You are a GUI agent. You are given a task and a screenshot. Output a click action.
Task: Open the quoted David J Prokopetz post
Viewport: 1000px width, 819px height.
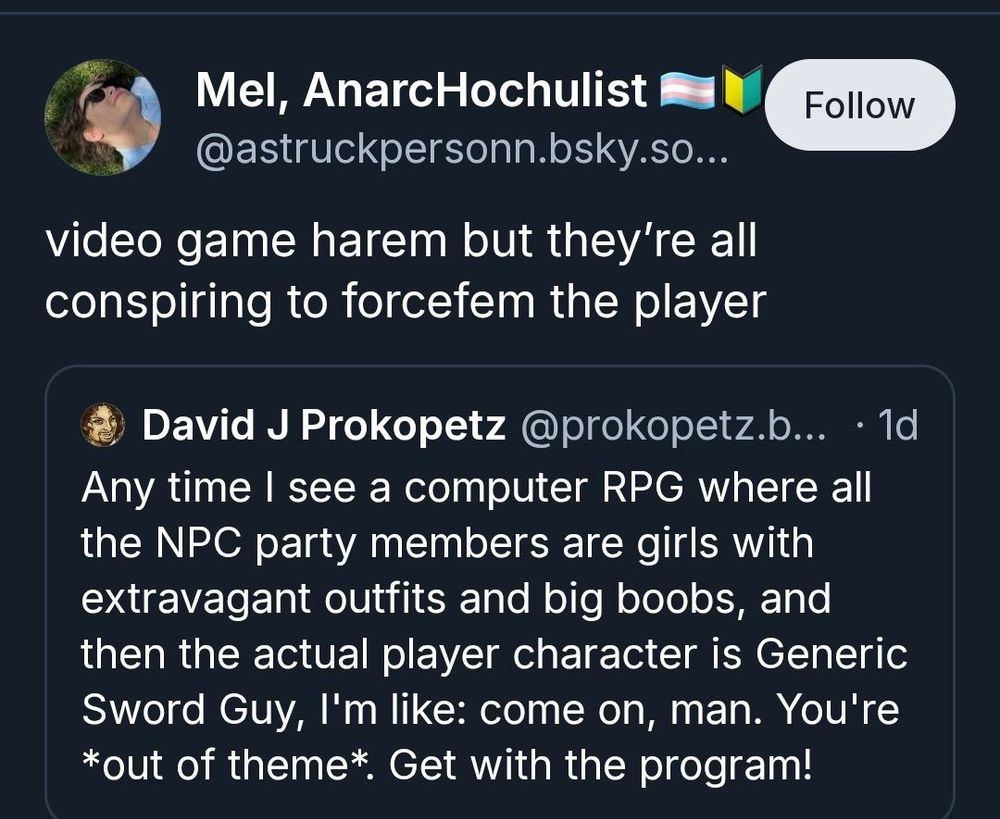pyautogui.click(x=500, y=598)
